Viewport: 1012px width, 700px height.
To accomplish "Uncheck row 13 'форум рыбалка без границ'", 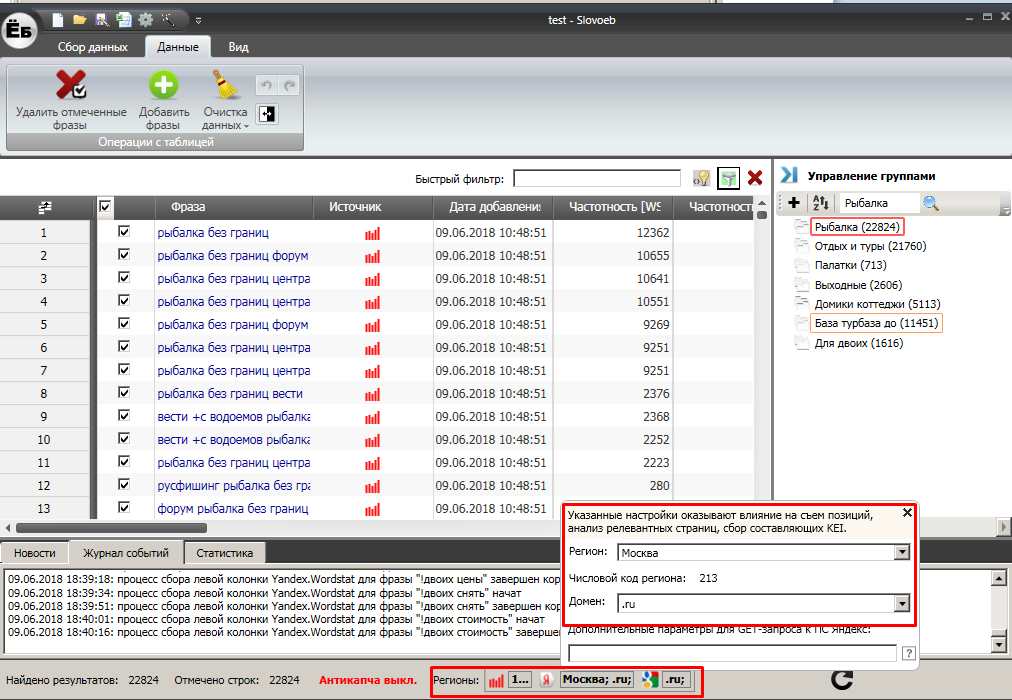I will (124, 508).
